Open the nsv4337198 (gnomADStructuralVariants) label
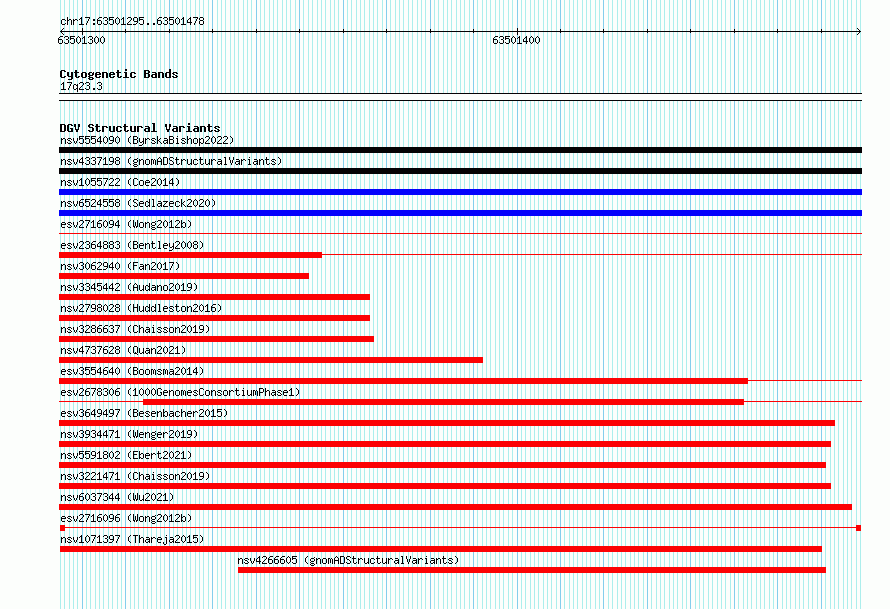Screen dimensions: 890x609 [x=171, y=161]
